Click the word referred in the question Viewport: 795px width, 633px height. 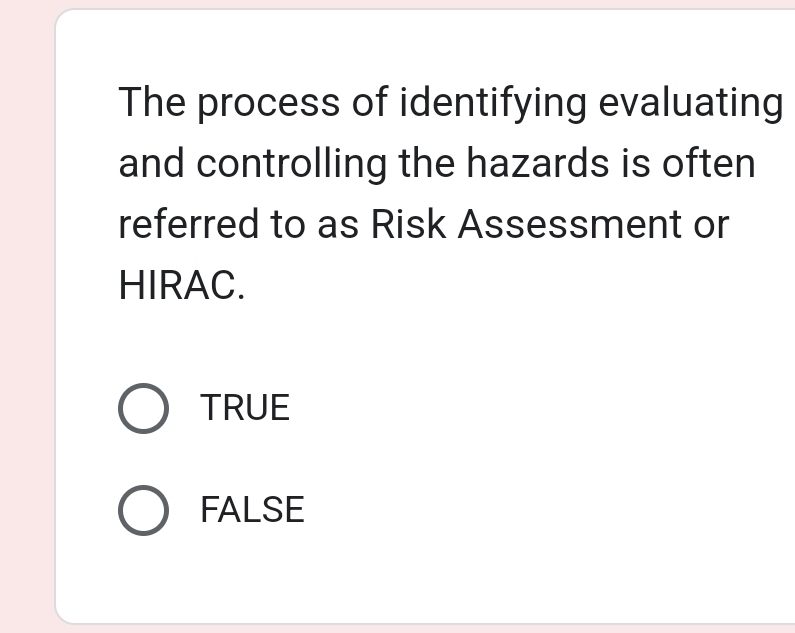[188, 225]
